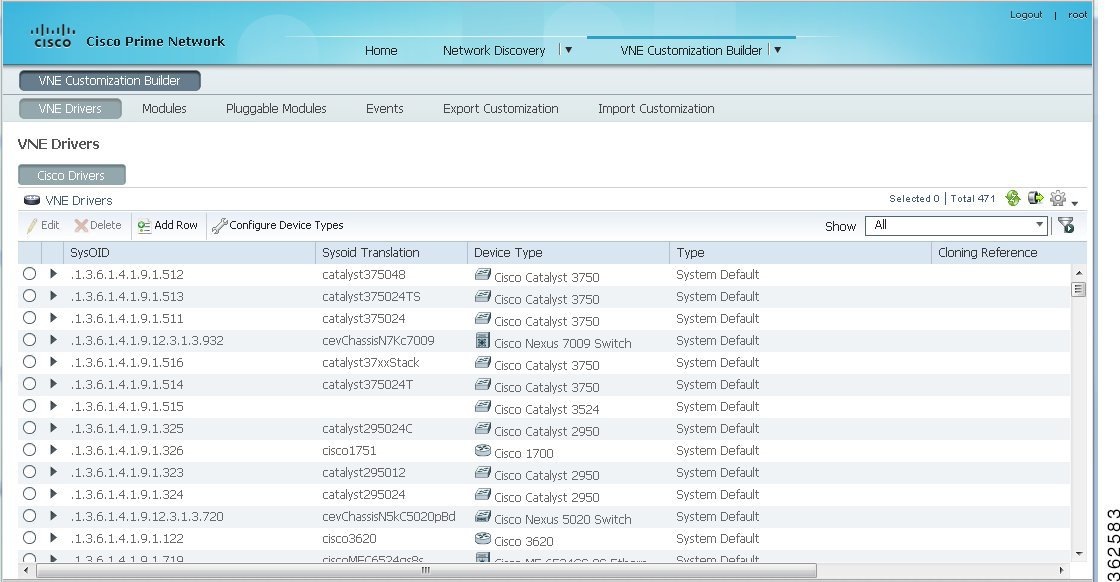The width and height of the screenshot is (1120, 582).
Task: Select the radio button for SysOID .1.3.6.1.4.1.9.1.512
Action: 29,274
